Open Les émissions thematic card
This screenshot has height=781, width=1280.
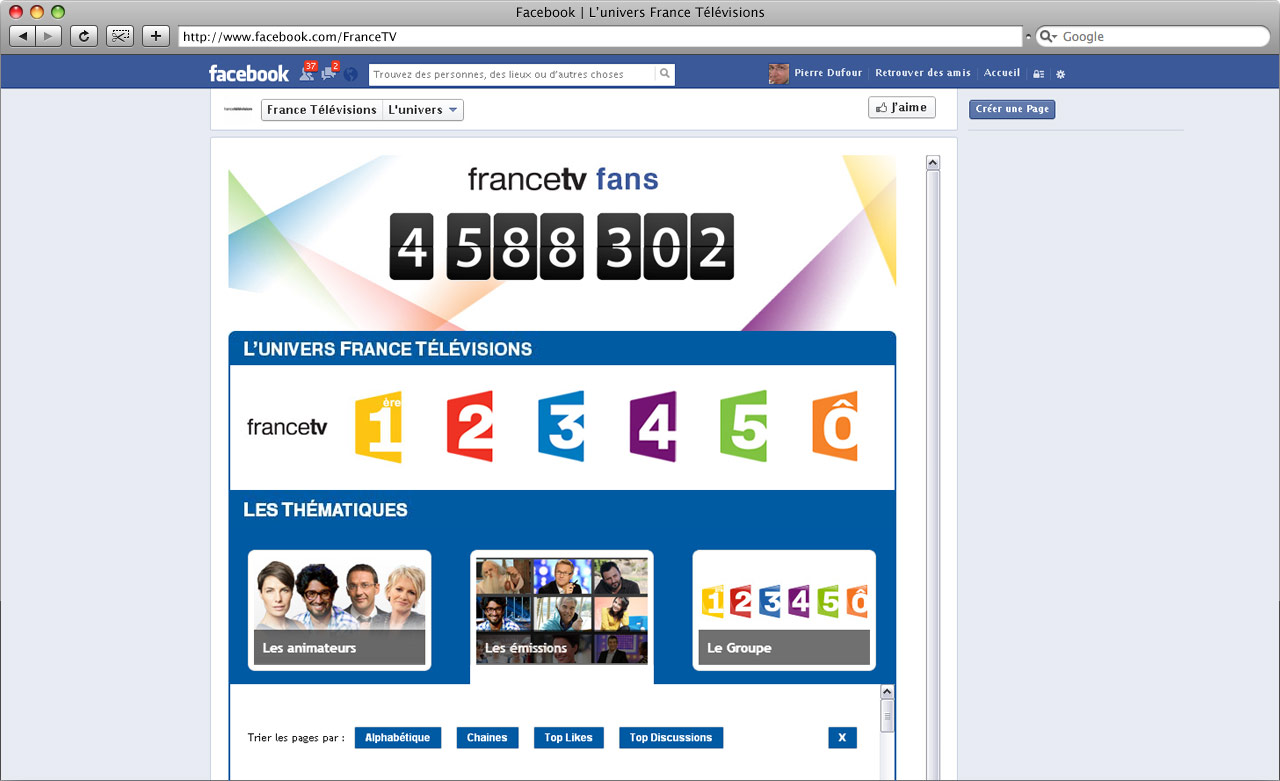562,610
